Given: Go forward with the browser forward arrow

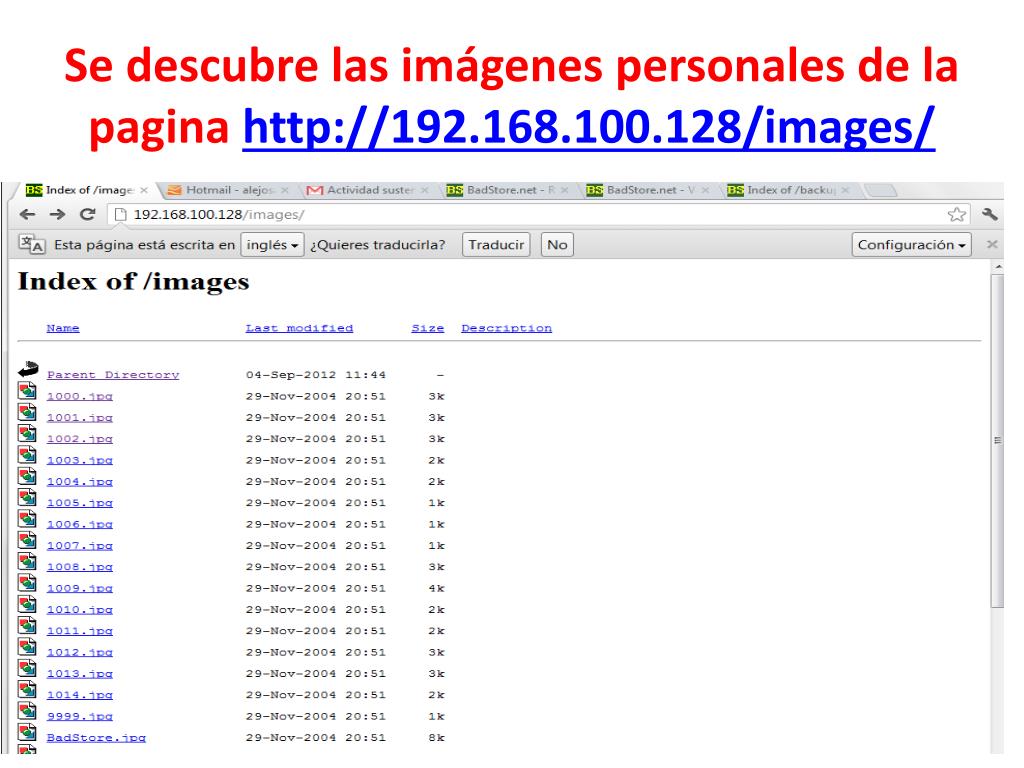Looking at the screenshot, I should pos(57,214).
